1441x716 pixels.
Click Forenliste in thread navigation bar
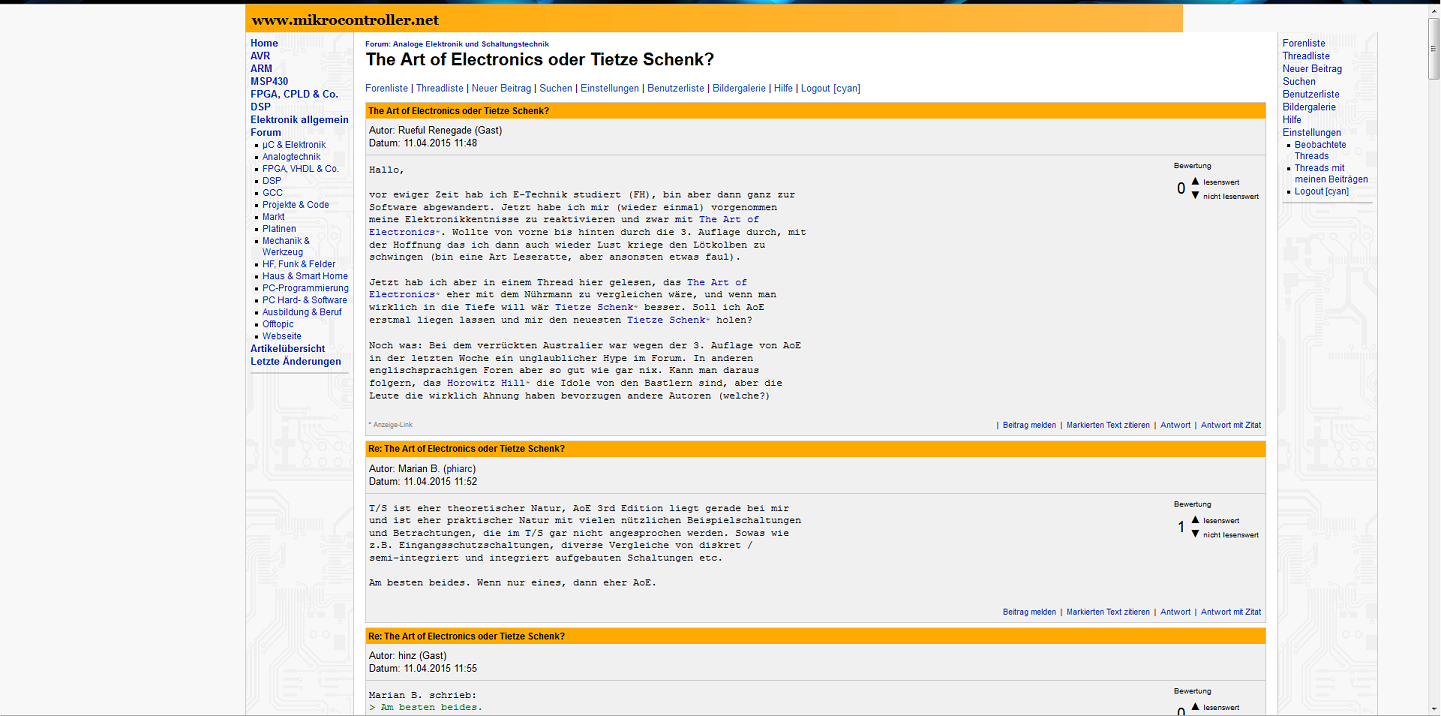tap(386, 88)
